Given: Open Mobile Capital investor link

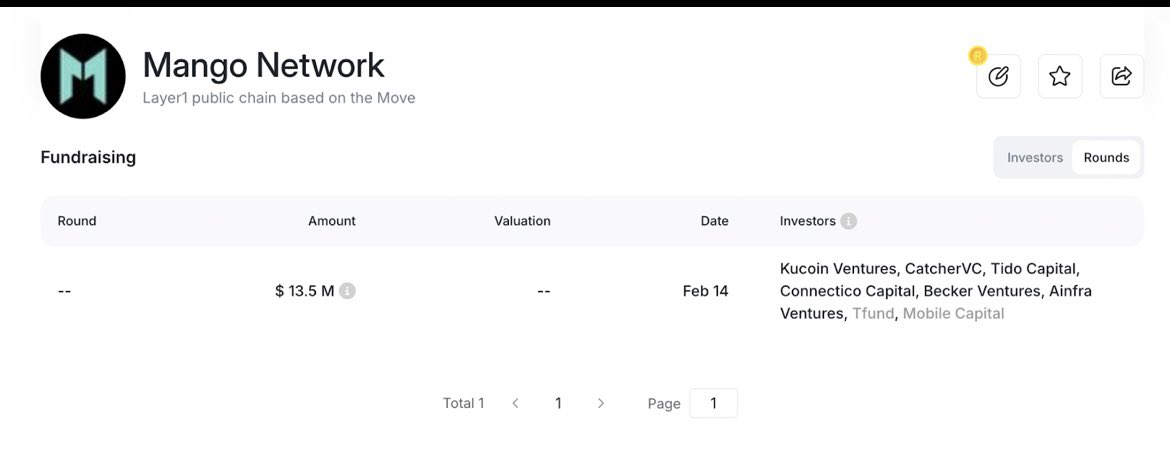Looking at the screenshot, I should click(954, 313).
